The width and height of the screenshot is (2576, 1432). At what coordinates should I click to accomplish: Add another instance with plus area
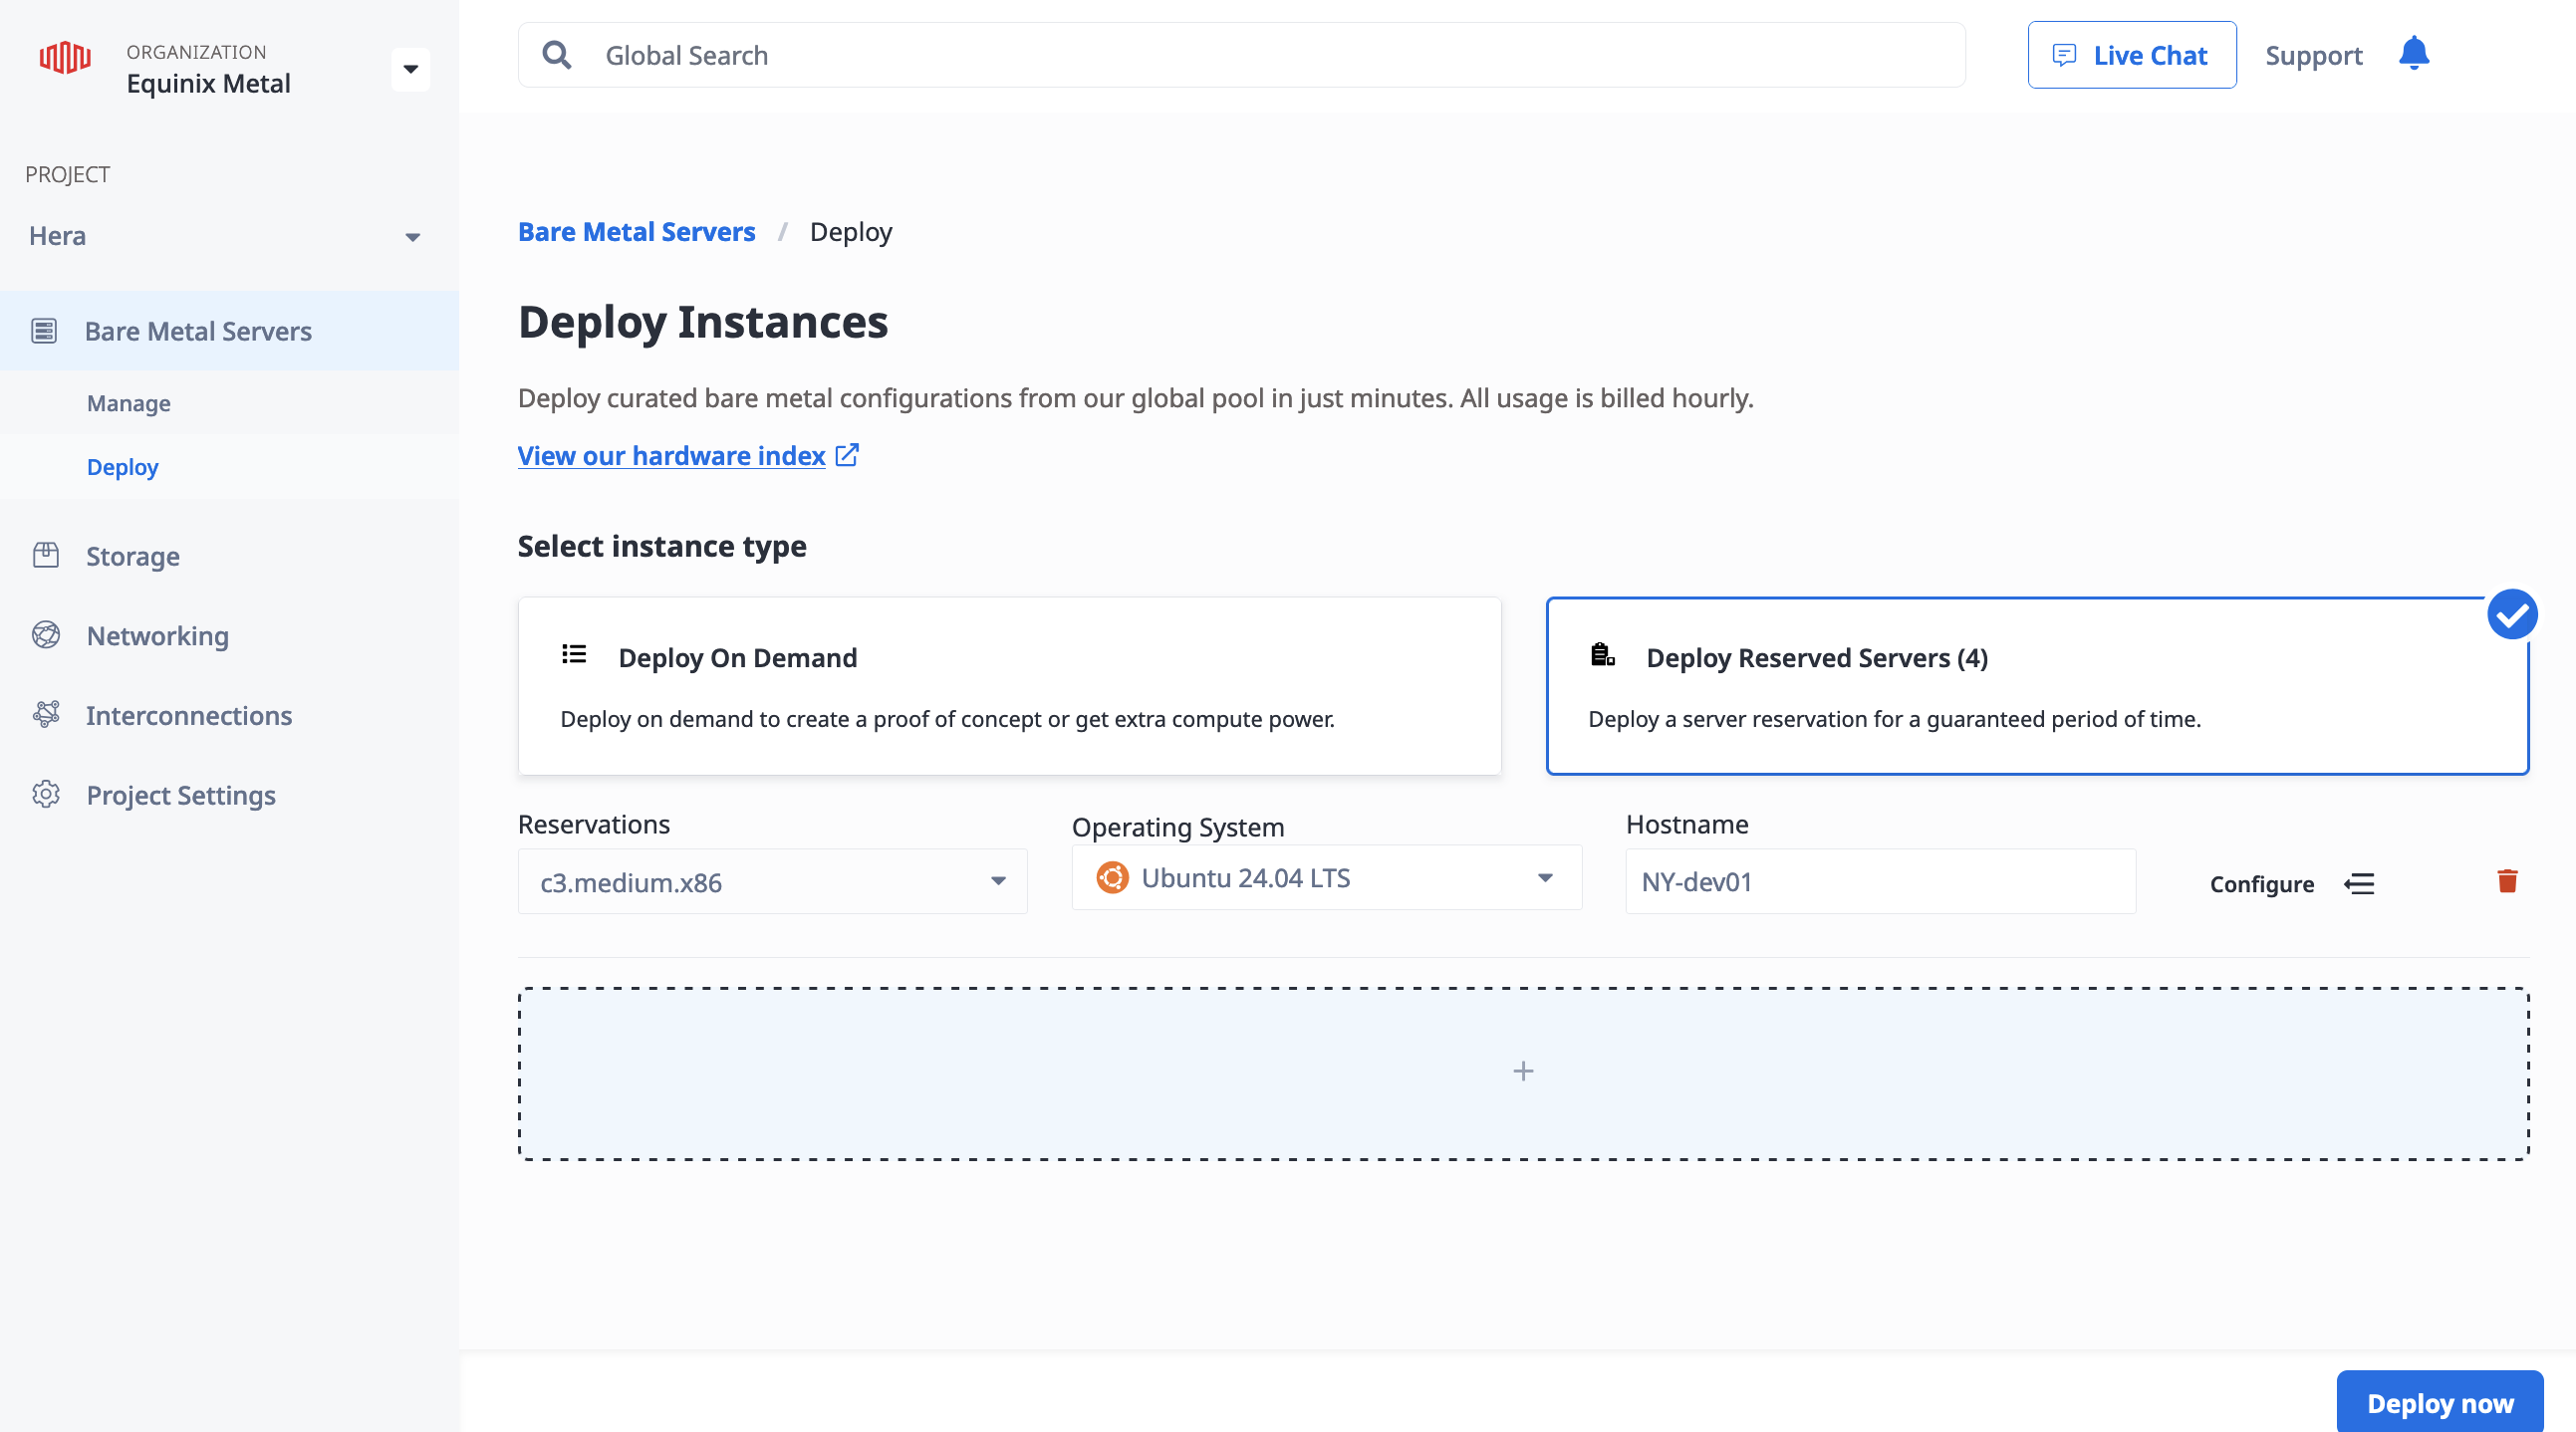pos(1523,1073)
